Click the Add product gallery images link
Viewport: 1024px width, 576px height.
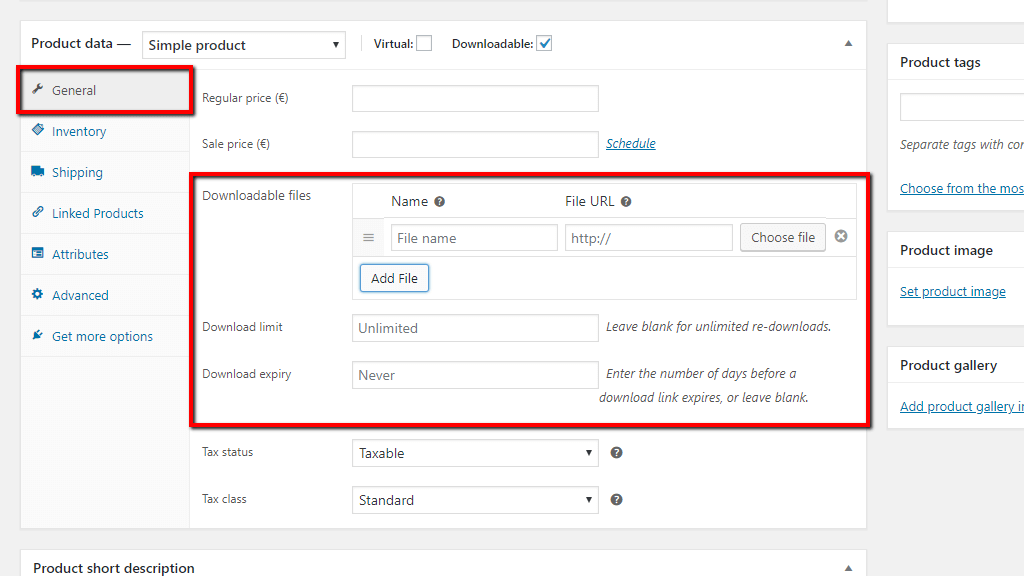(961, 407)
